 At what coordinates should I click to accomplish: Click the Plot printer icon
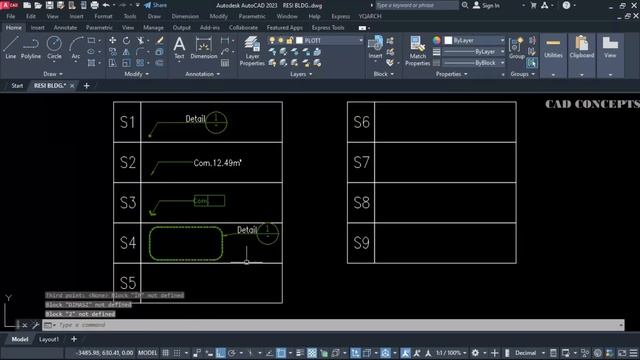click(94, 5)
